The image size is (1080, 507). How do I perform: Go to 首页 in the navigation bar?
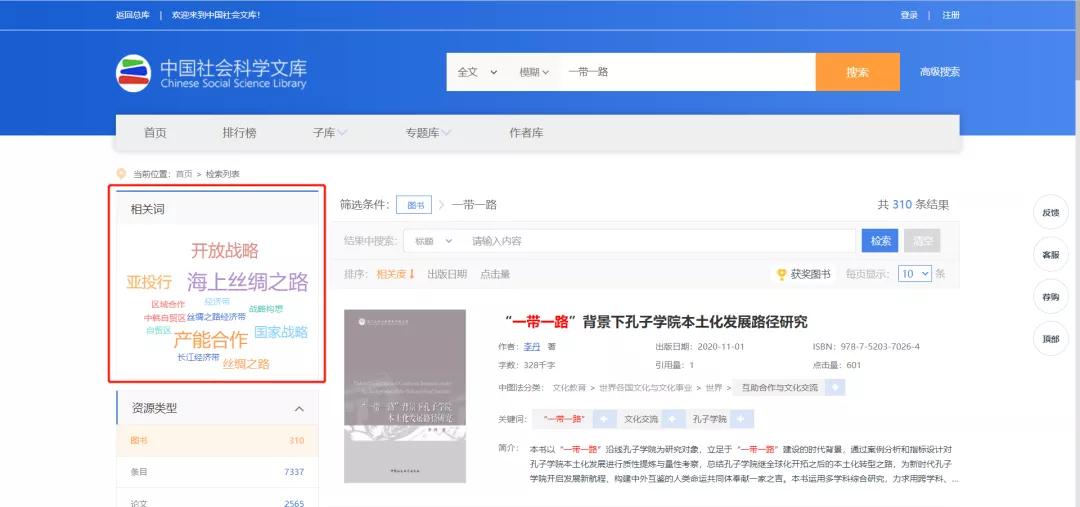155,133
